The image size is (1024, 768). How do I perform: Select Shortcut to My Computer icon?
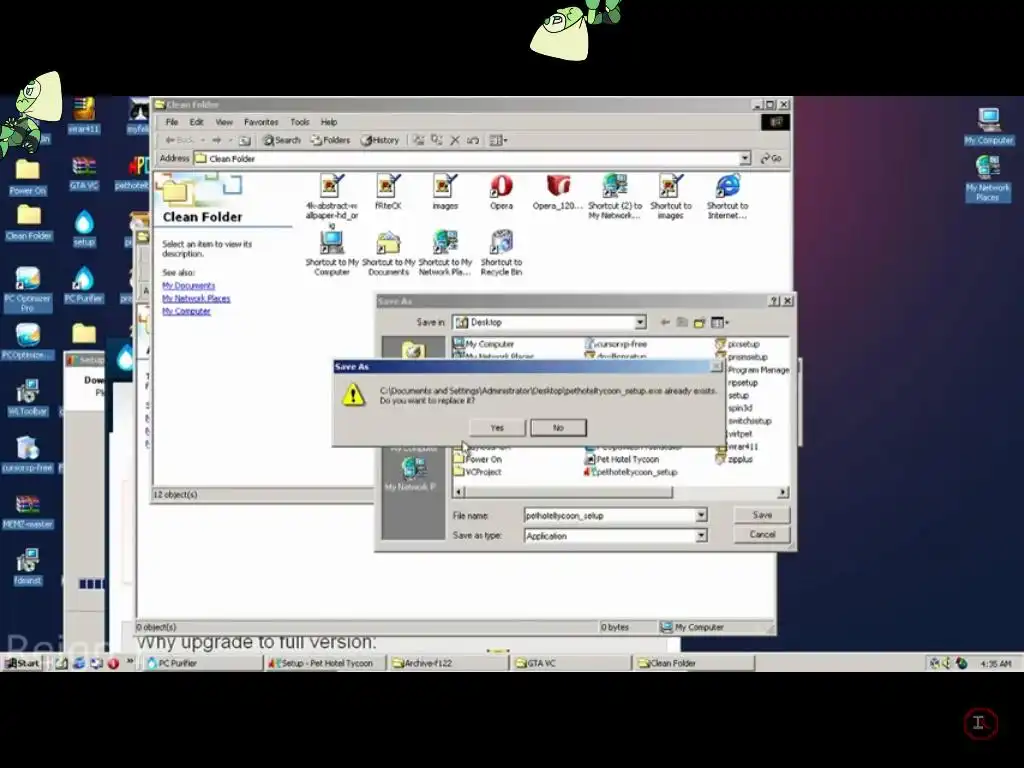click(x=332, y=253)
